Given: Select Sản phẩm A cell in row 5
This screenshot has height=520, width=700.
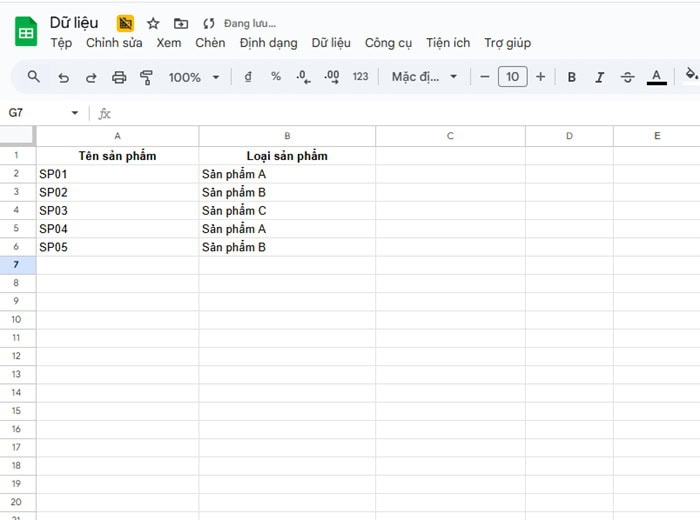Looking at the screenshot, I should click(x=287, y=229).
